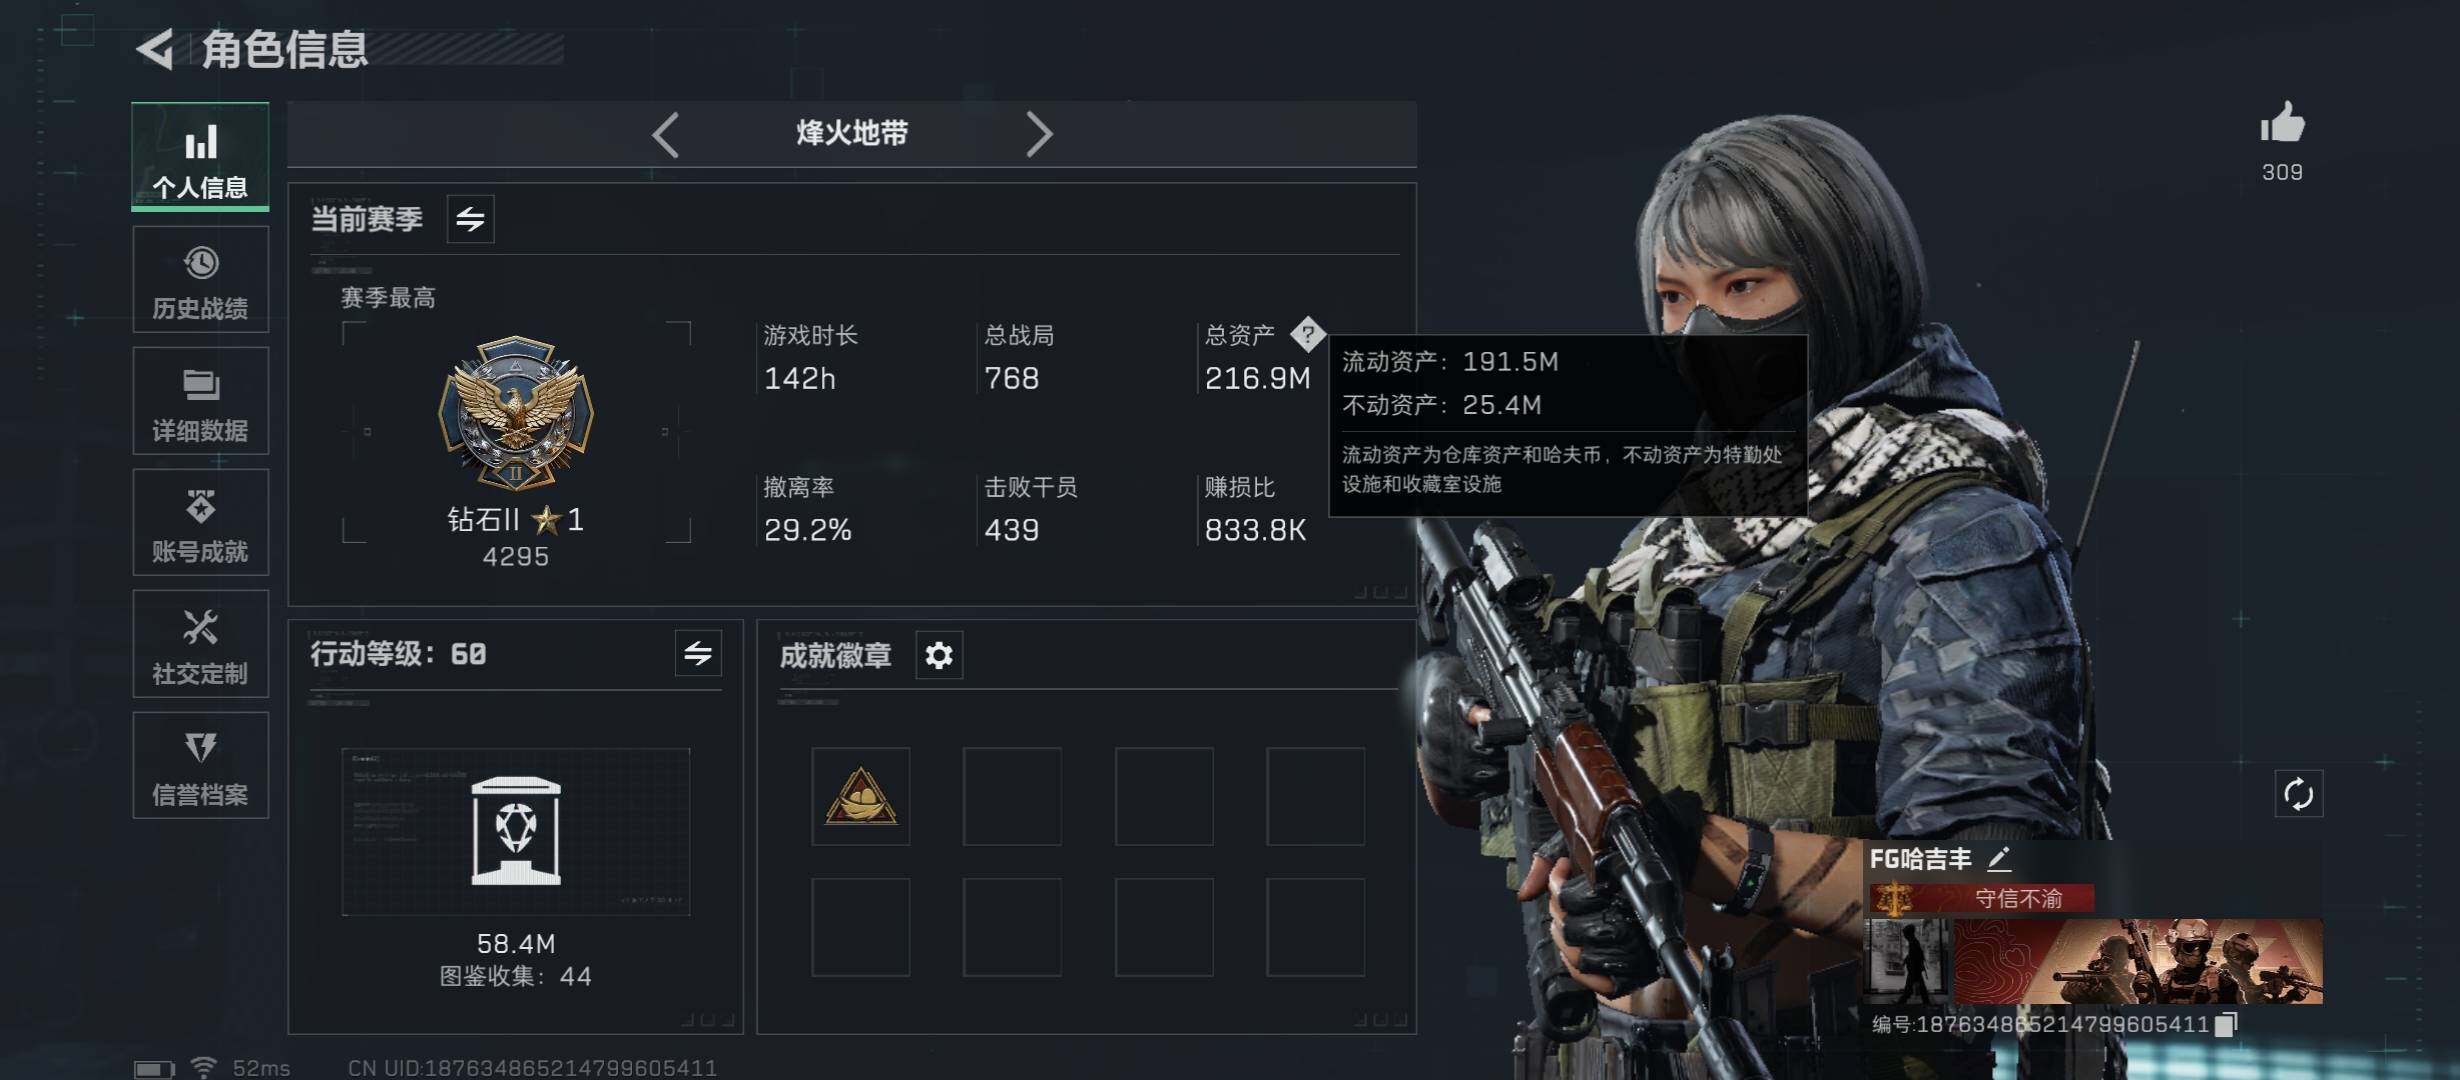The height and width of the screenshot is (1080, 2460).
Task: Click the 总资产 question mark help icon
Action: (x=1307, y=334)
